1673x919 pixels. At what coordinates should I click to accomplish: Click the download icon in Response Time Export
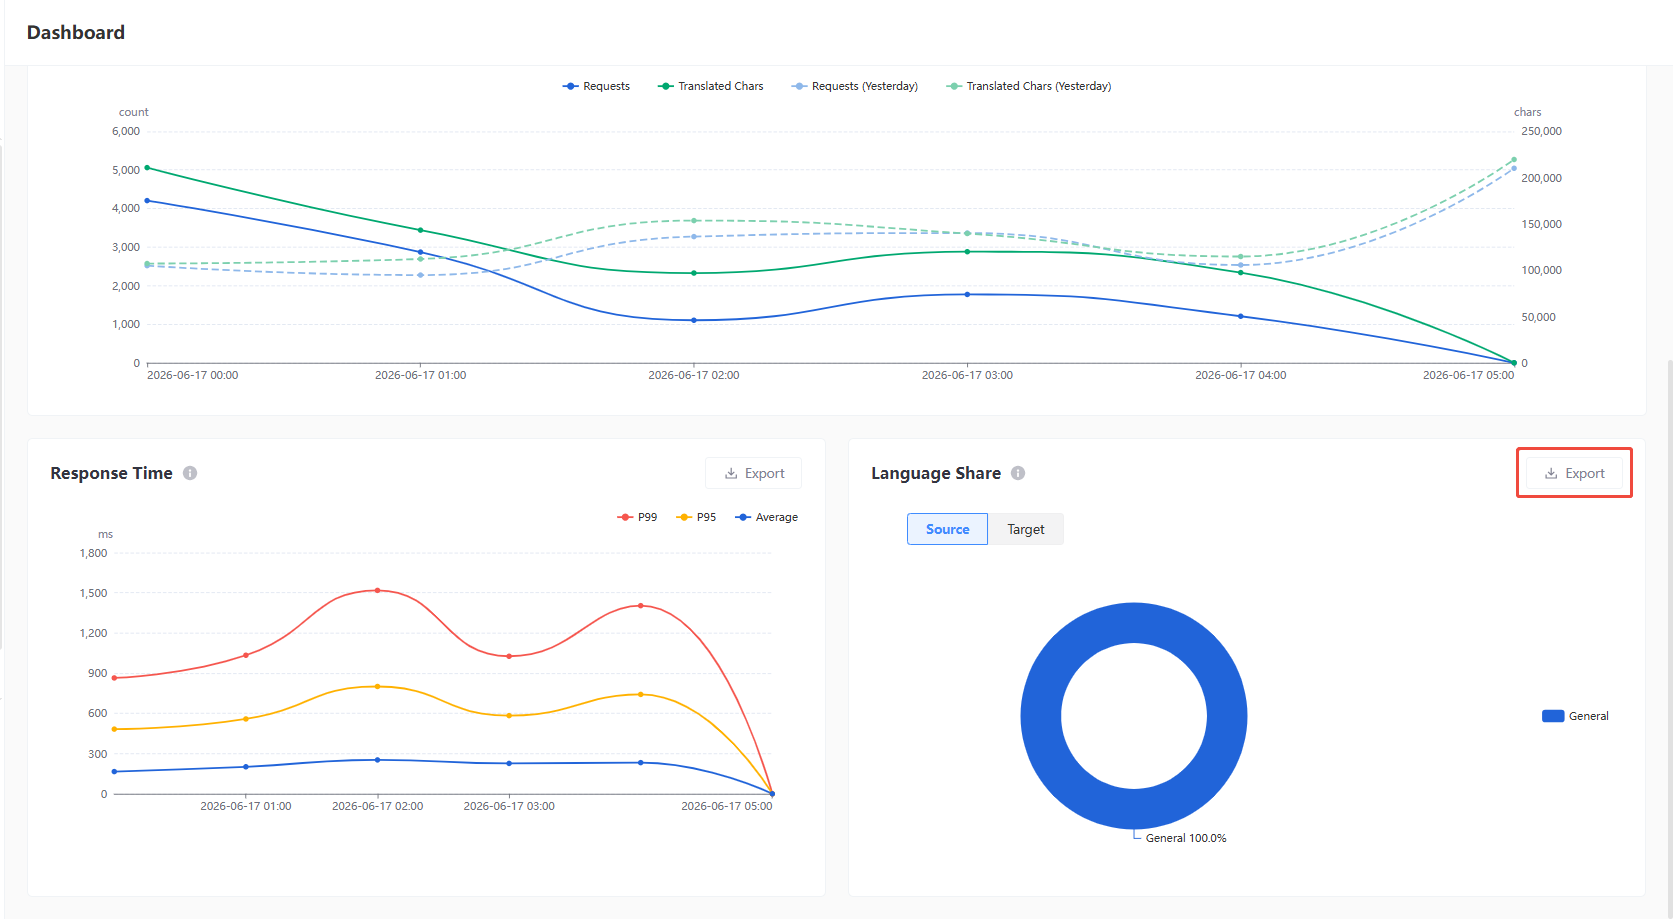pos(731,473)
